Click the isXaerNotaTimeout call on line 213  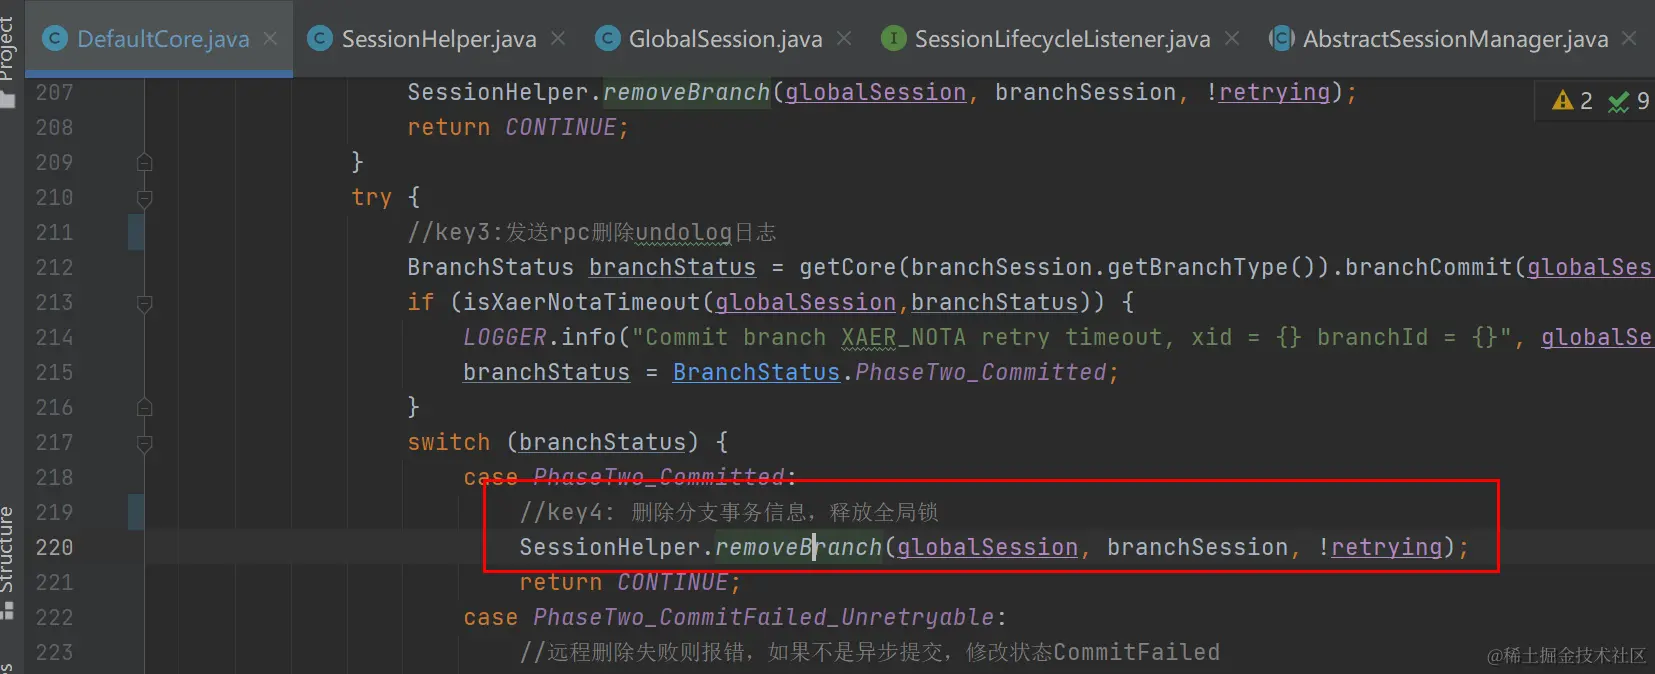[582, 302]
